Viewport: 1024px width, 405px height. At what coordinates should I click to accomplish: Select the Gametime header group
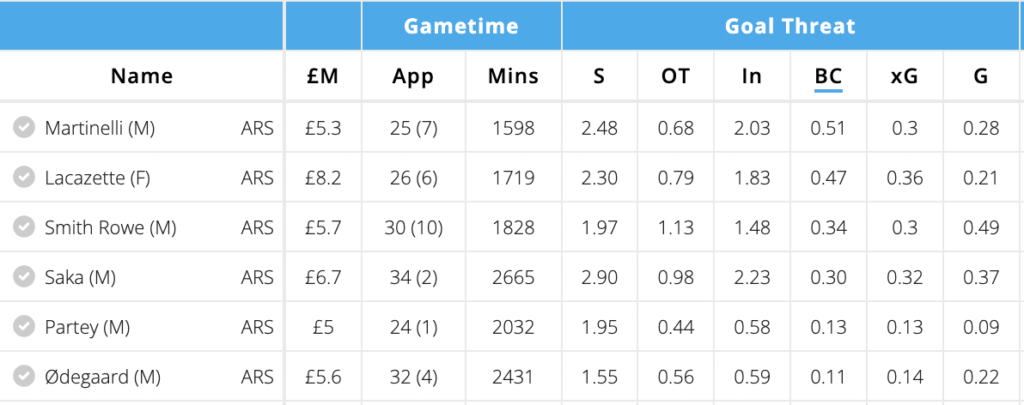(461, 26)
